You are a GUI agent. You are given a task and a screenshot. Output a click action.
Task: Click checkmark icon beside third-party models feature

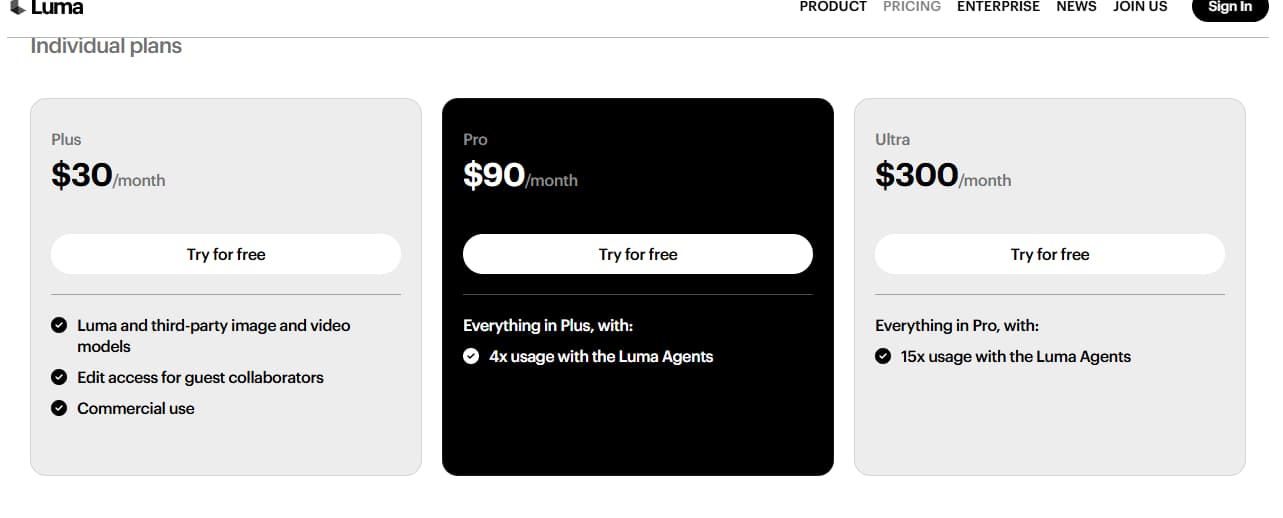click(59, 326)
